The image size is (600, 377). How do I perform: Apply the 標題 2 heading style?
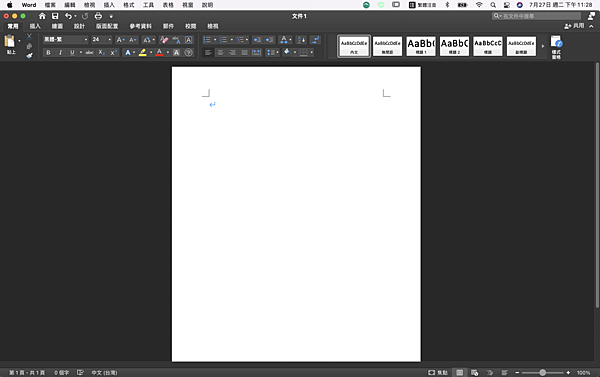454,46
